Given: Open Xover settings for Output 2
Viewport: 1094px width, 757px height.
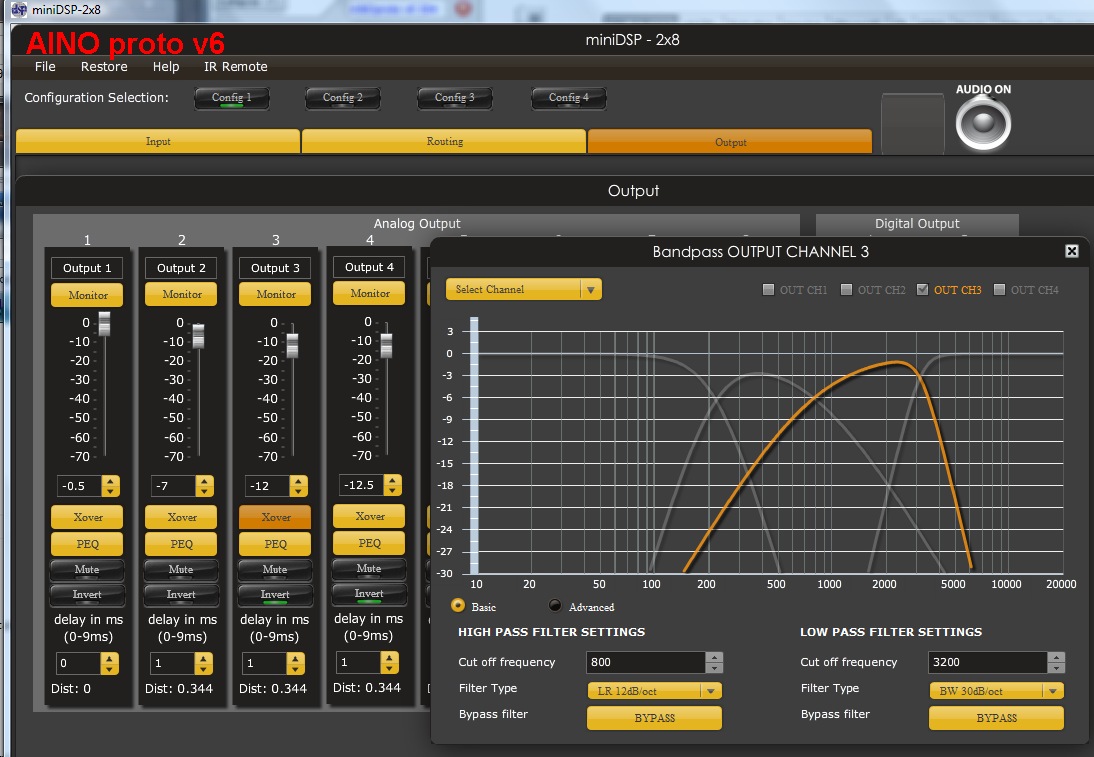Looking at the screenshot, I should click(x=181, y=517).
